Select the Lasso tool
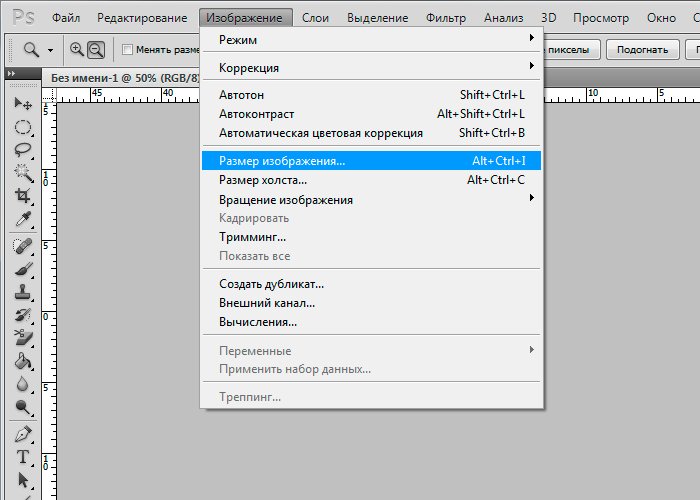This screenshot has height=500, width=700. (x=23, y=150)
